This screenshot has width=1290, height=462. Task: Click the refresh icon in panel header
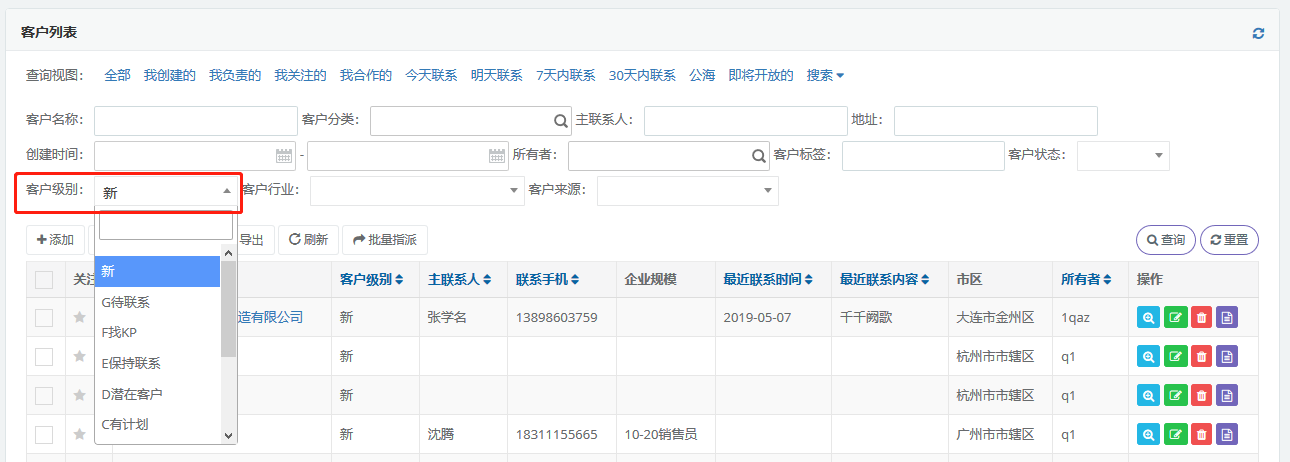pos(1258,33)
